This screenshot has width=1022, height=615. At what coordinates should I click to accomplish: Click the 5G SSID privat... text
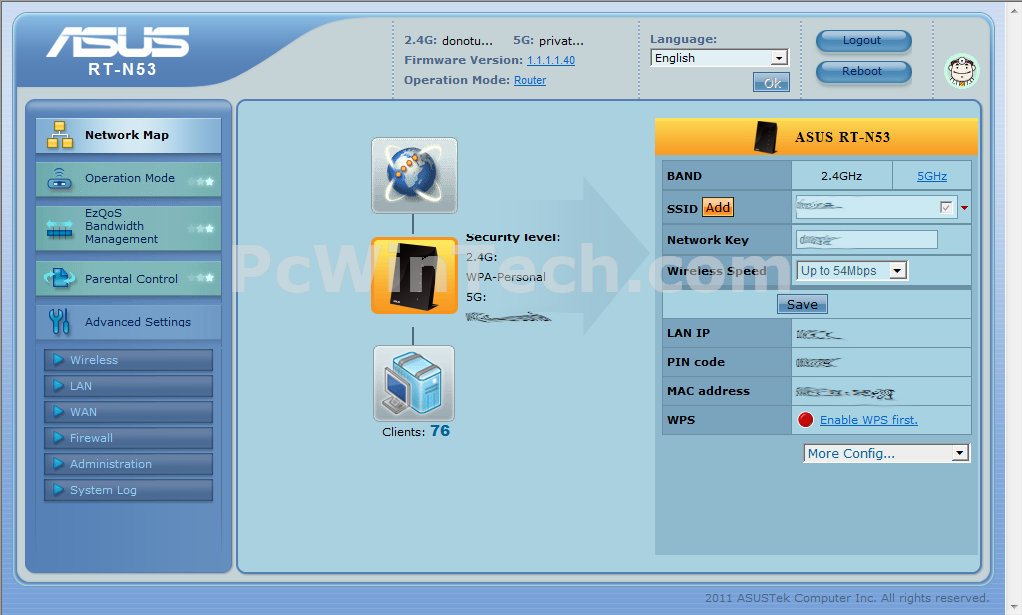pyautogui.click(x=561, y=41)
